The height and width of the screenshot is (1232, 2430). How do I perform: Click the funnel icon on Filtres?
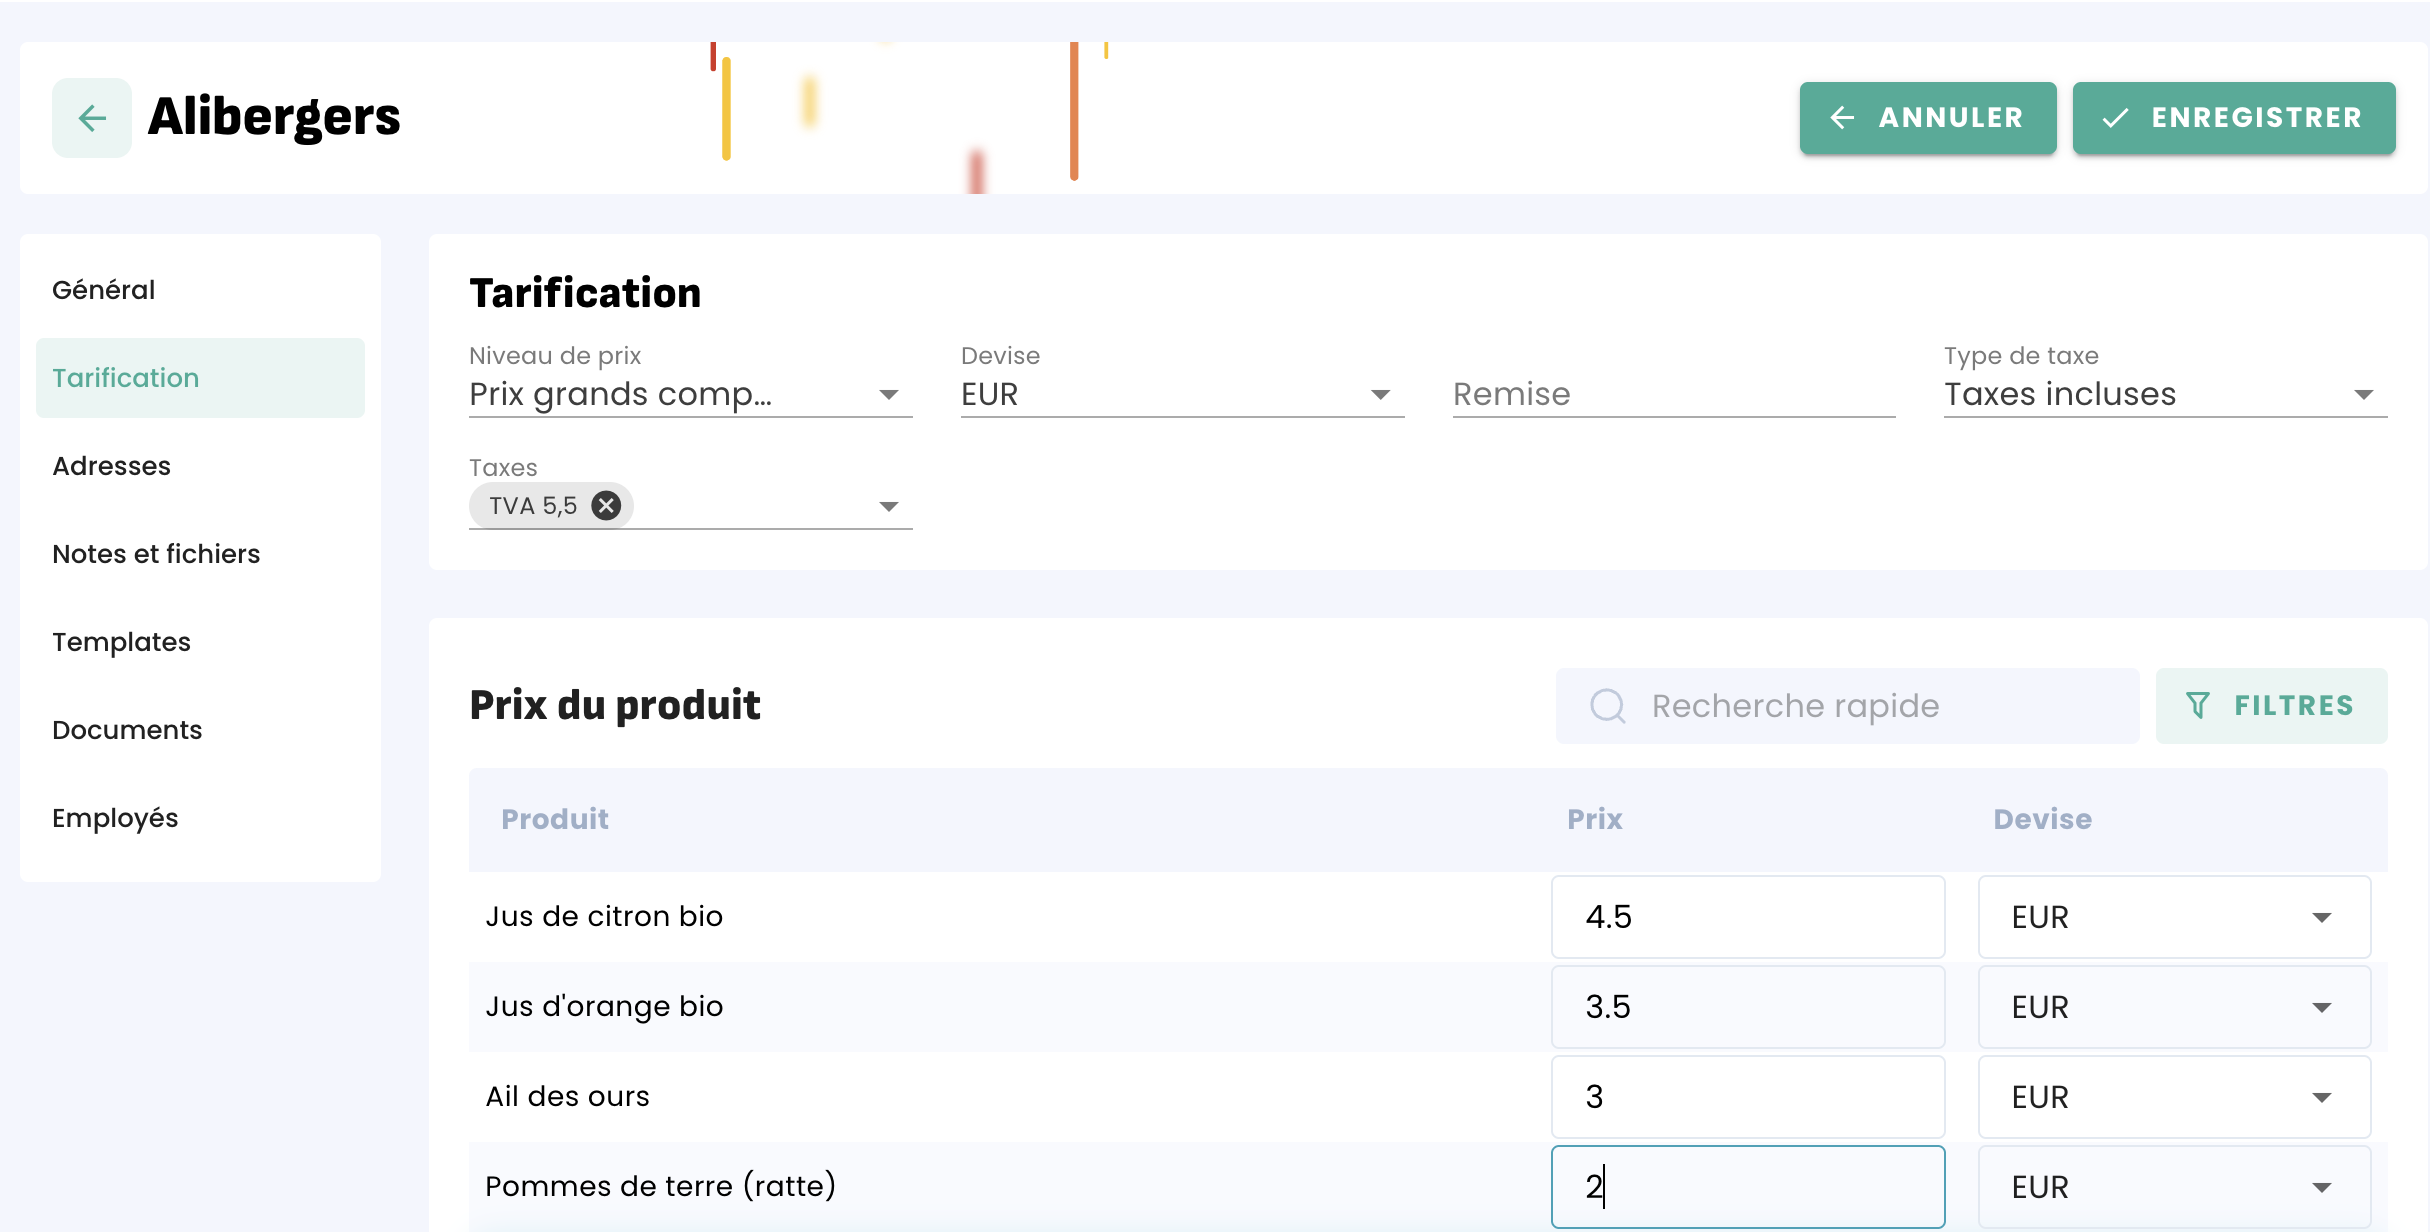tap(2198, 706)
